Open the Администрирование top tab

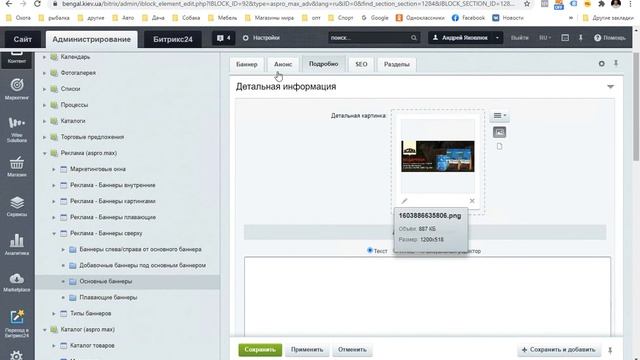tap(91, 40)
